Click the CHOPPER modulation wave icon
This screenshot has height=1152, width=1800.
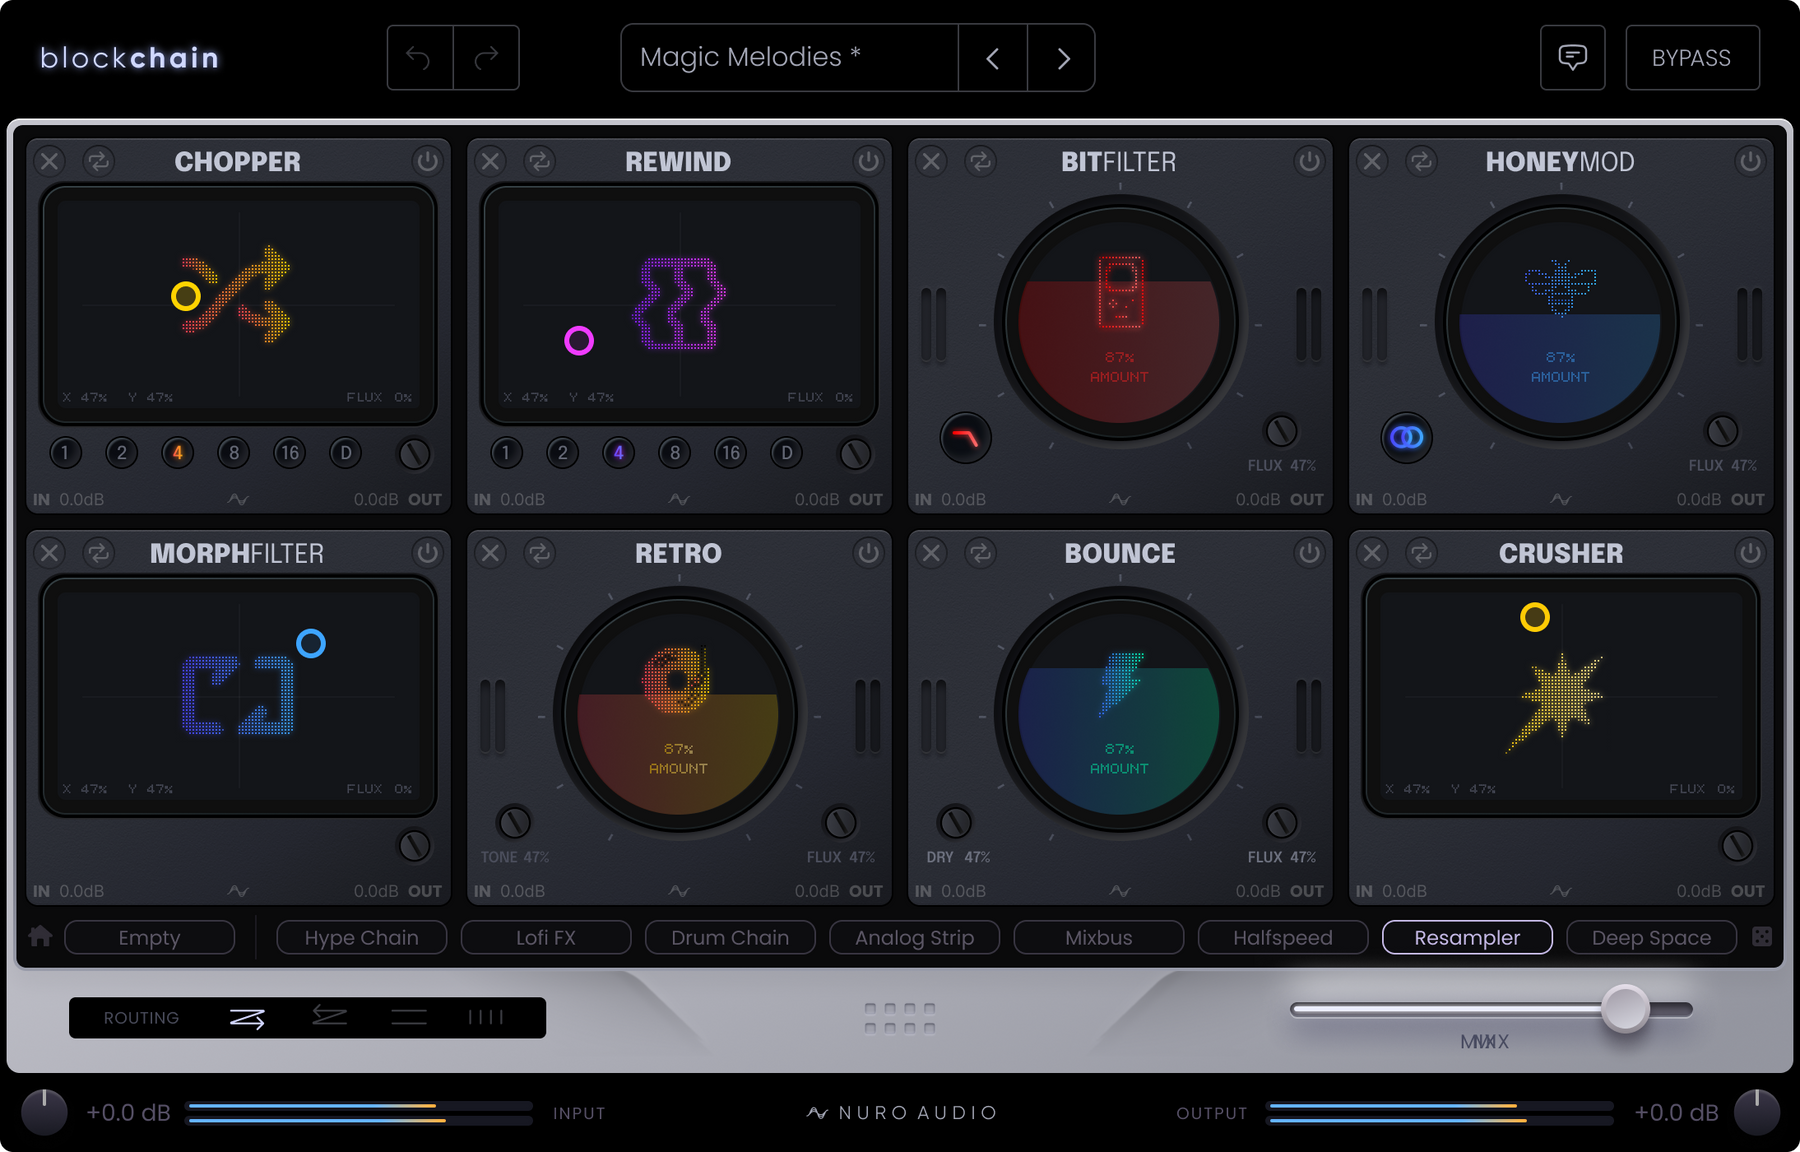tap(238, 499)
